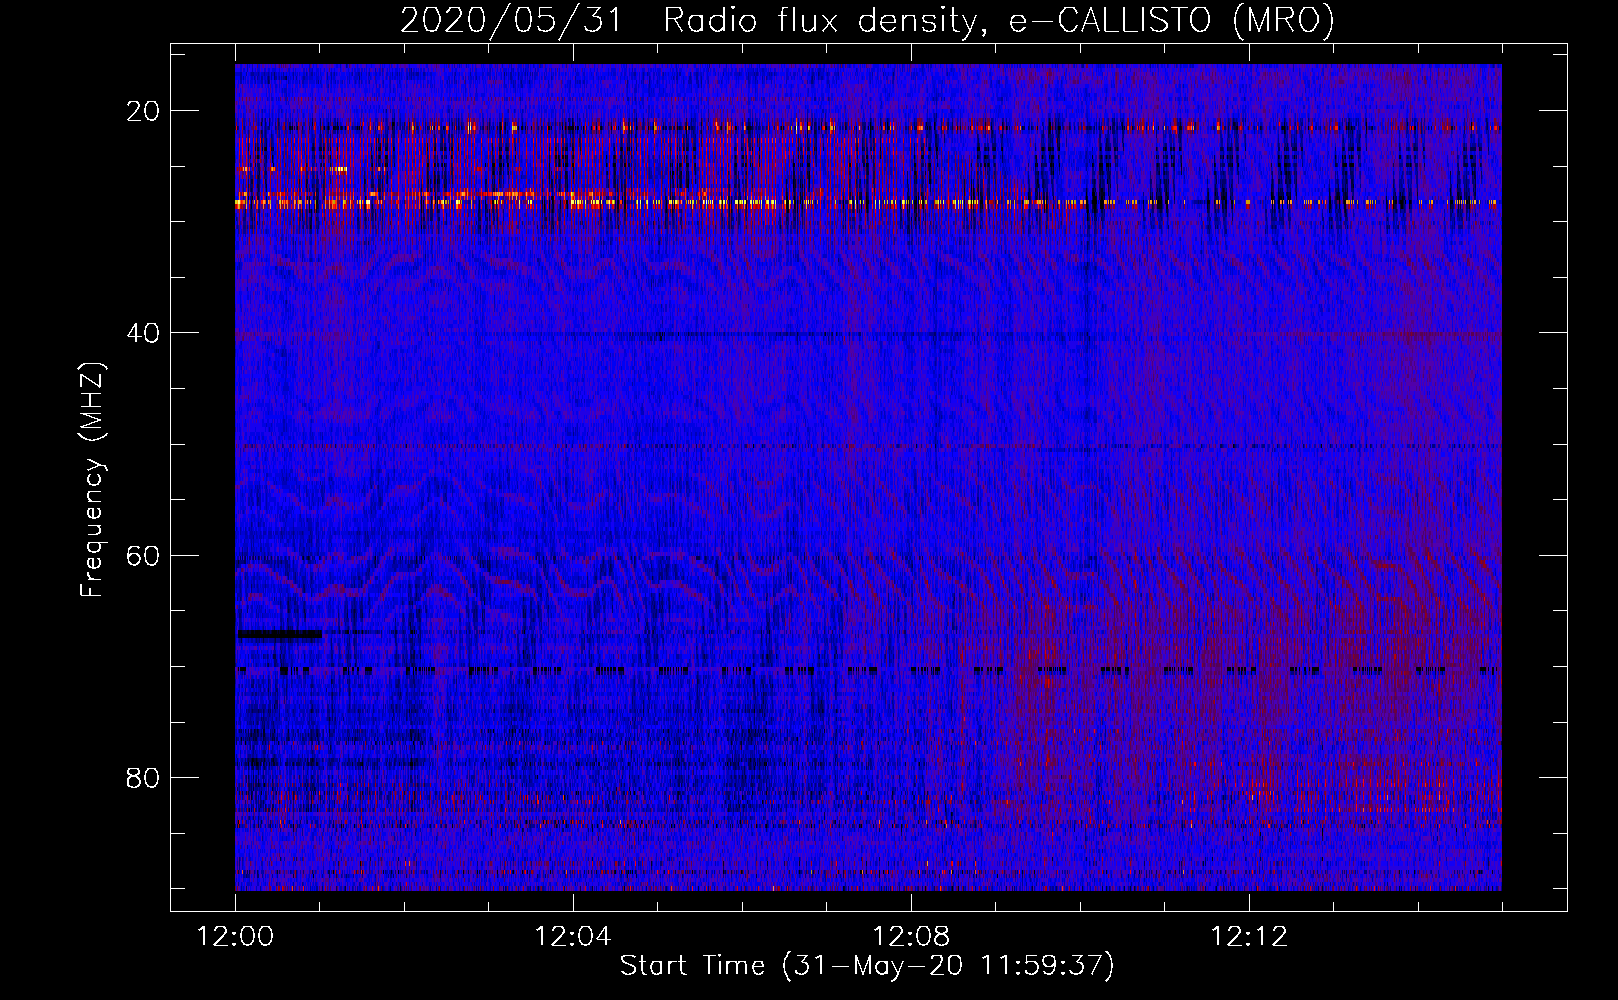Image resolution: width=1618 pixels, height=1000 pixels.
Task: Click the 12:04 time tick label
Action: click(573, 937)
